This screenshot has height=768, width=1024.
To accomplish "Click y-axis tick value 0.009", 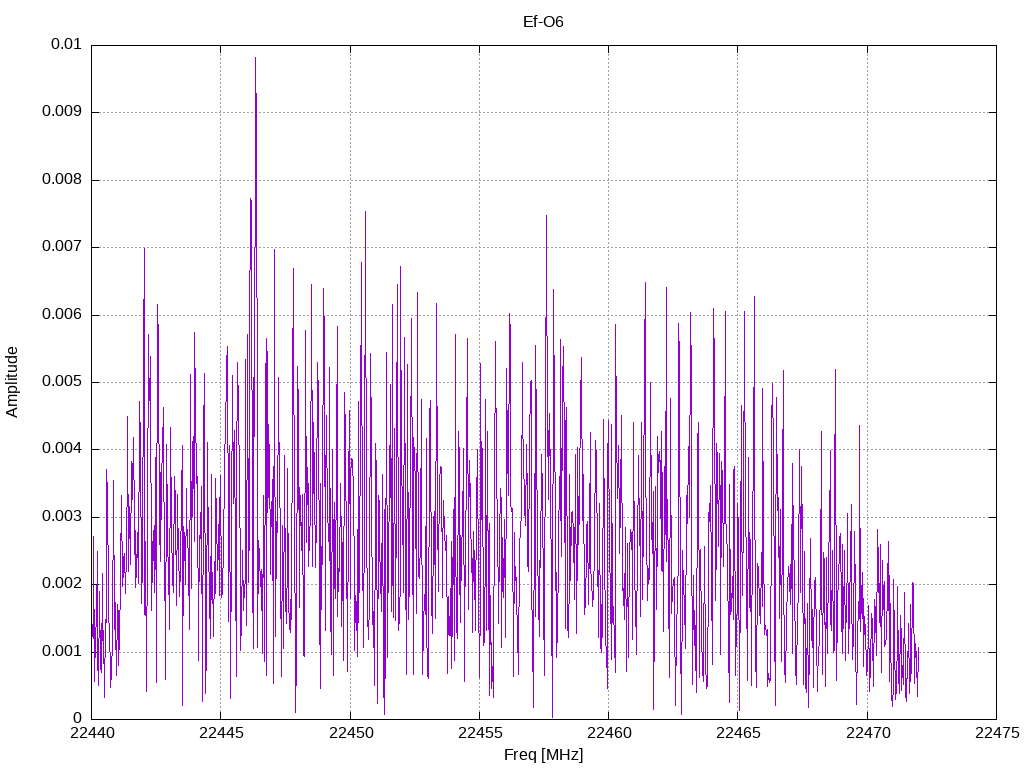I will [62, 112].
